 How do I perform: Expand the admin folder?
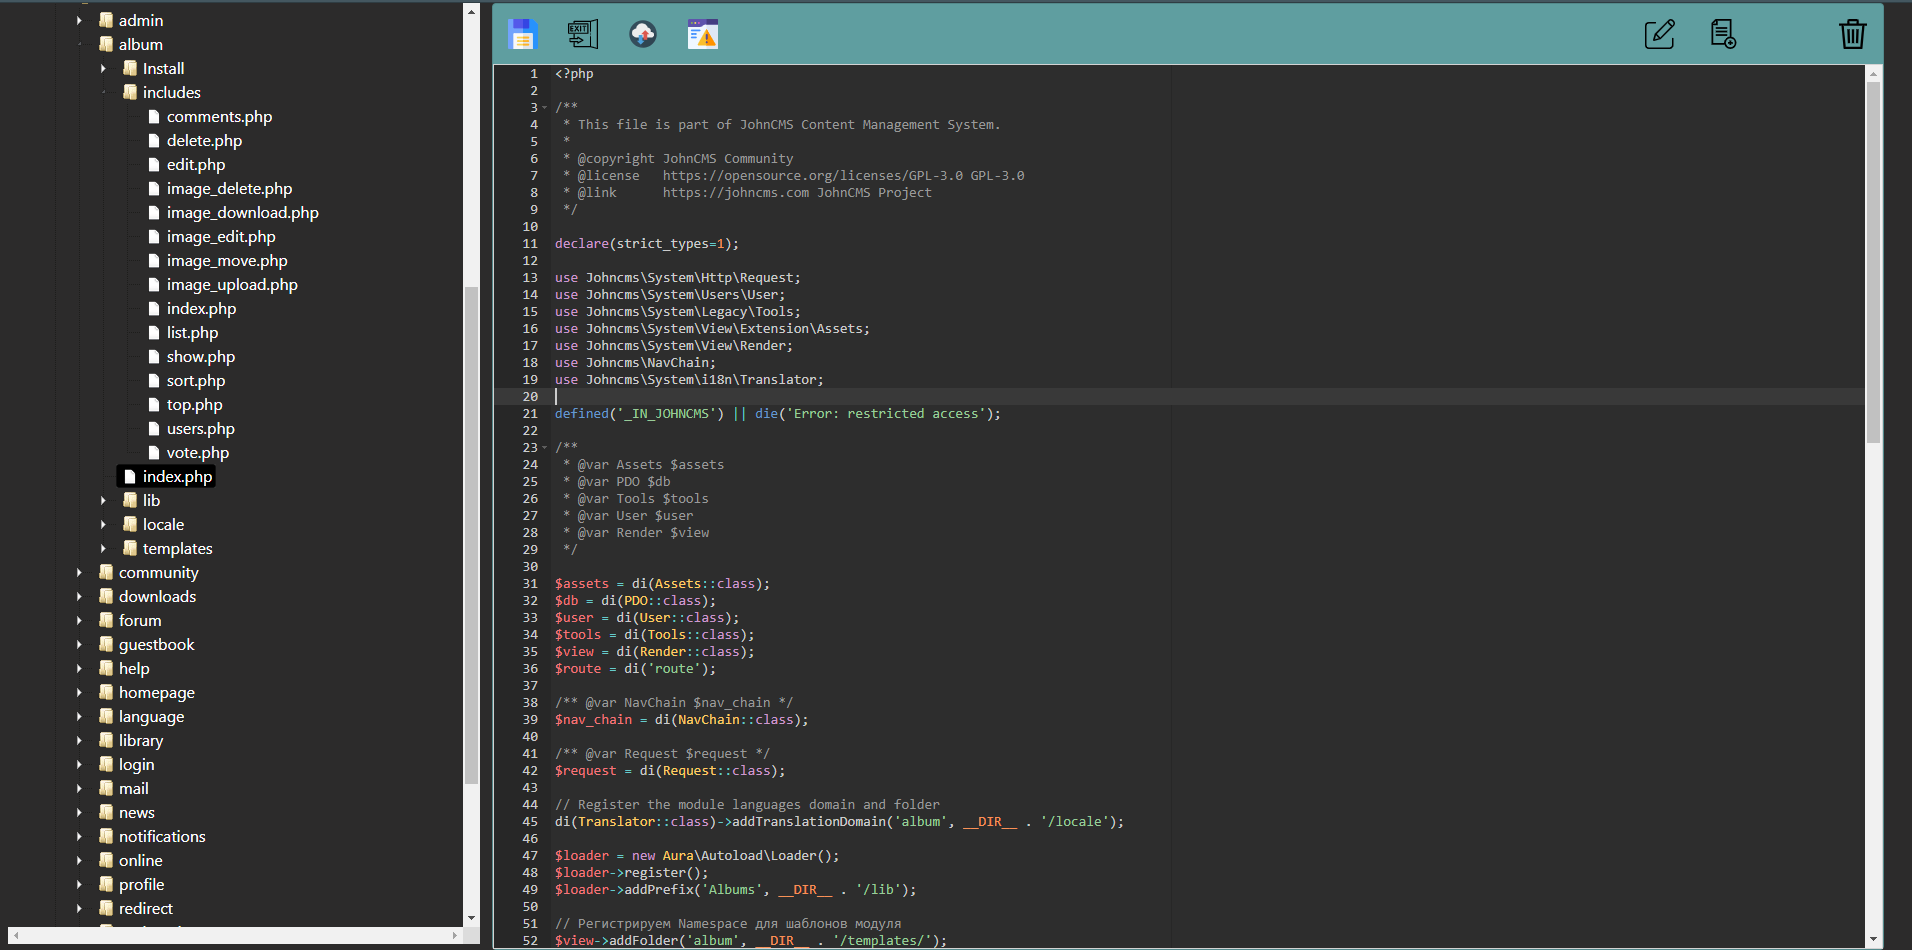(x=80, y=20)
